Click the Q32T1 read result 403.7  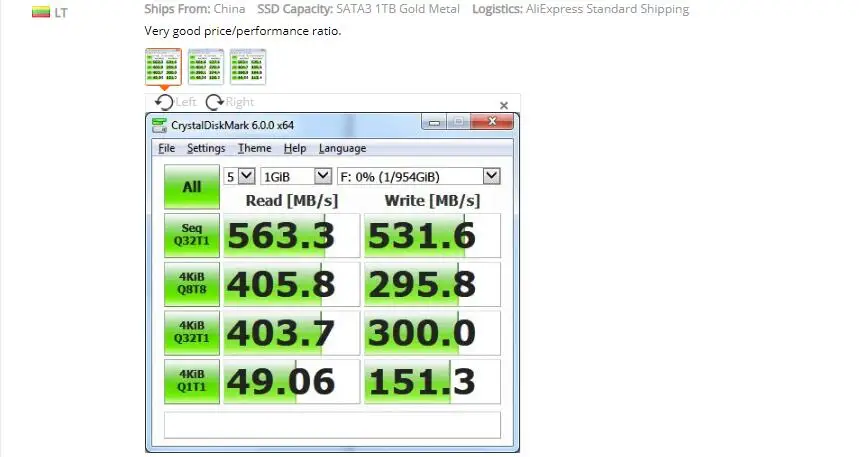coord(291,333)
